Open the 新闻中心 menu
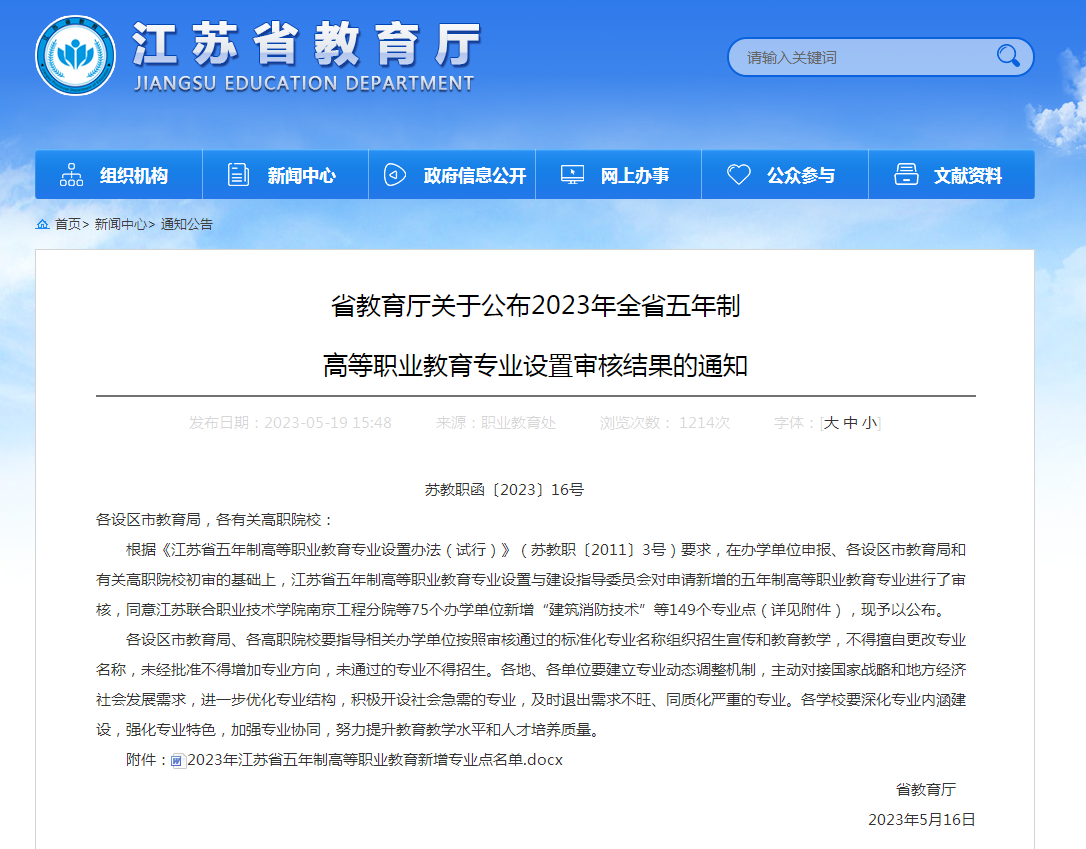The height and width of the screenshot is (849, 1086). pyautogui.click(x=285, y=175)
